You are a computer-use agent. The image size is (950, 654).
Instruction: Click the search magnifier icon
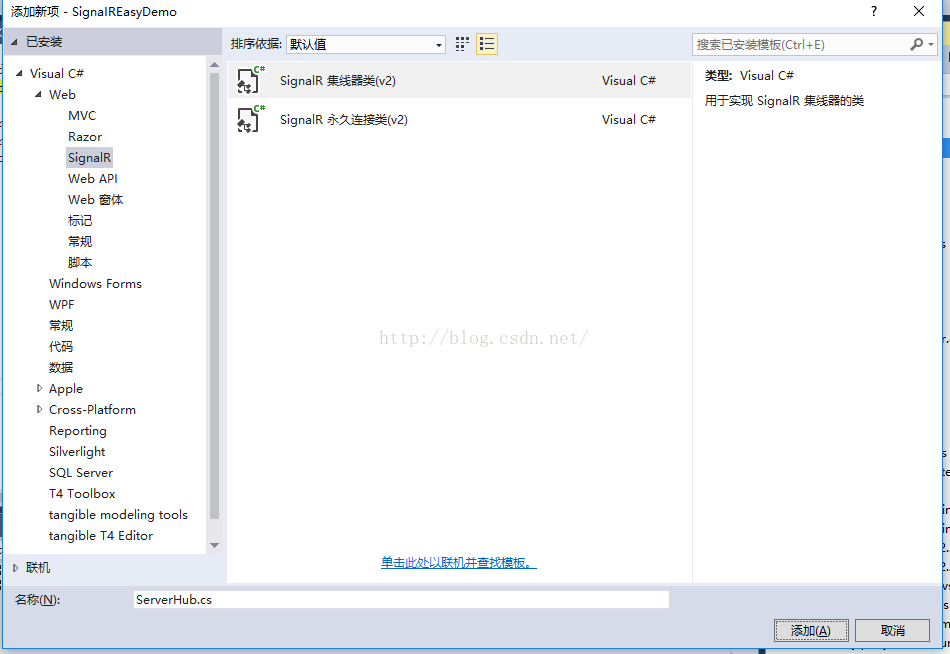point(917,44)
